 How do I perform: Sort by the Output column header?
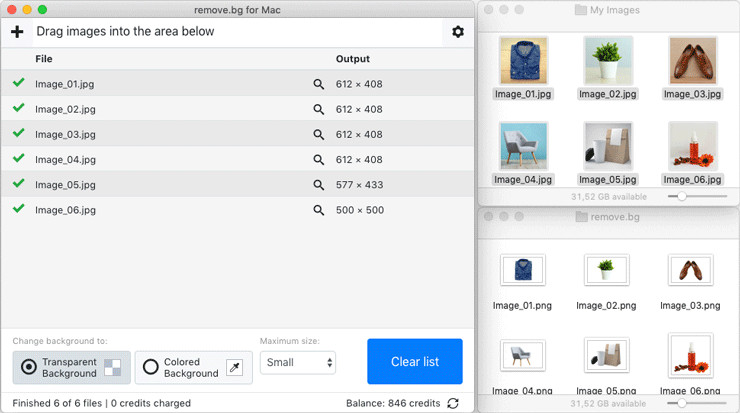coord(353,59)
